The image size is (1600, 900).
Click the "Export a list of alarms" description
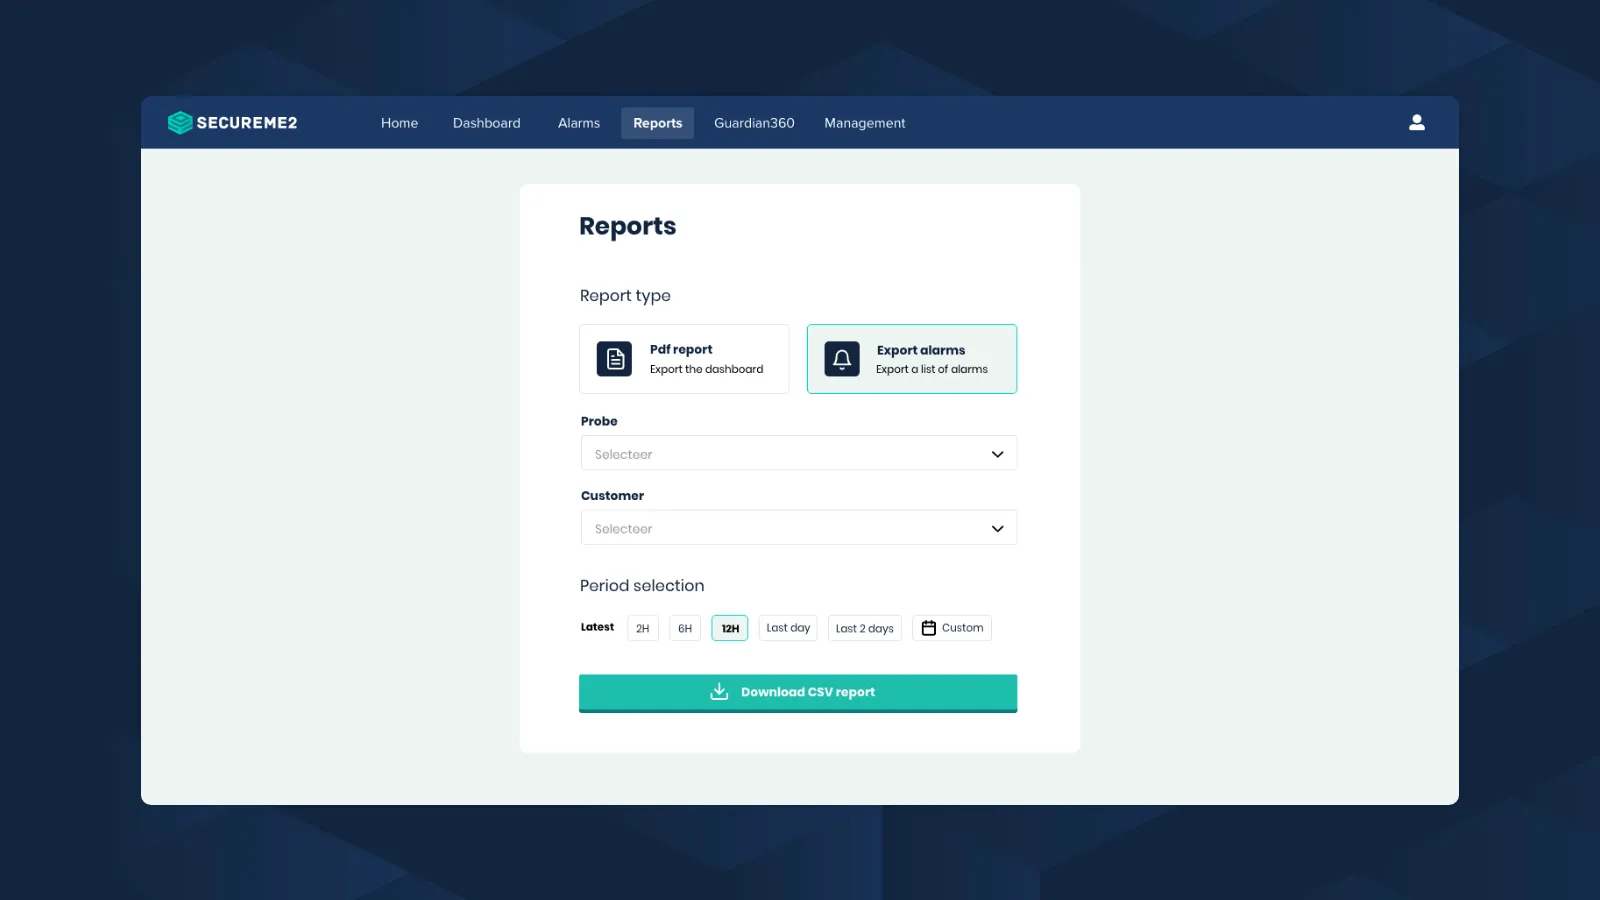coord(932,369)
